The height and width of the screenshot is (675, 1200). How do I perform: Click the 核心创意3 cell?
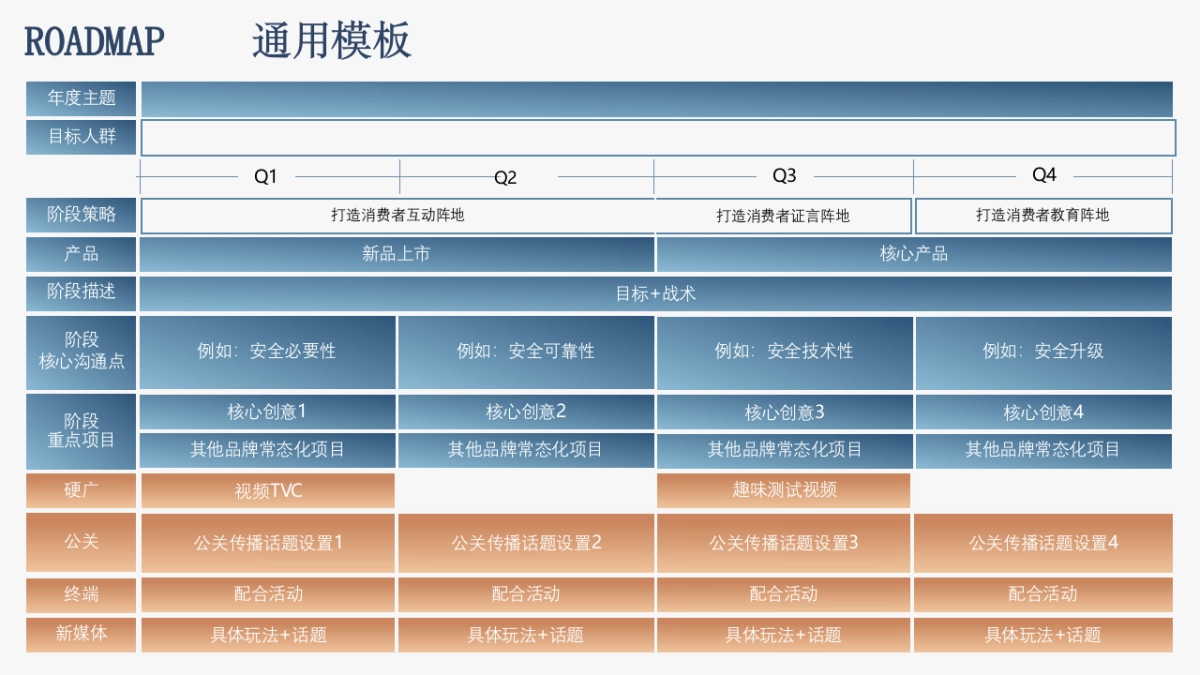click(x=784, y=412)
